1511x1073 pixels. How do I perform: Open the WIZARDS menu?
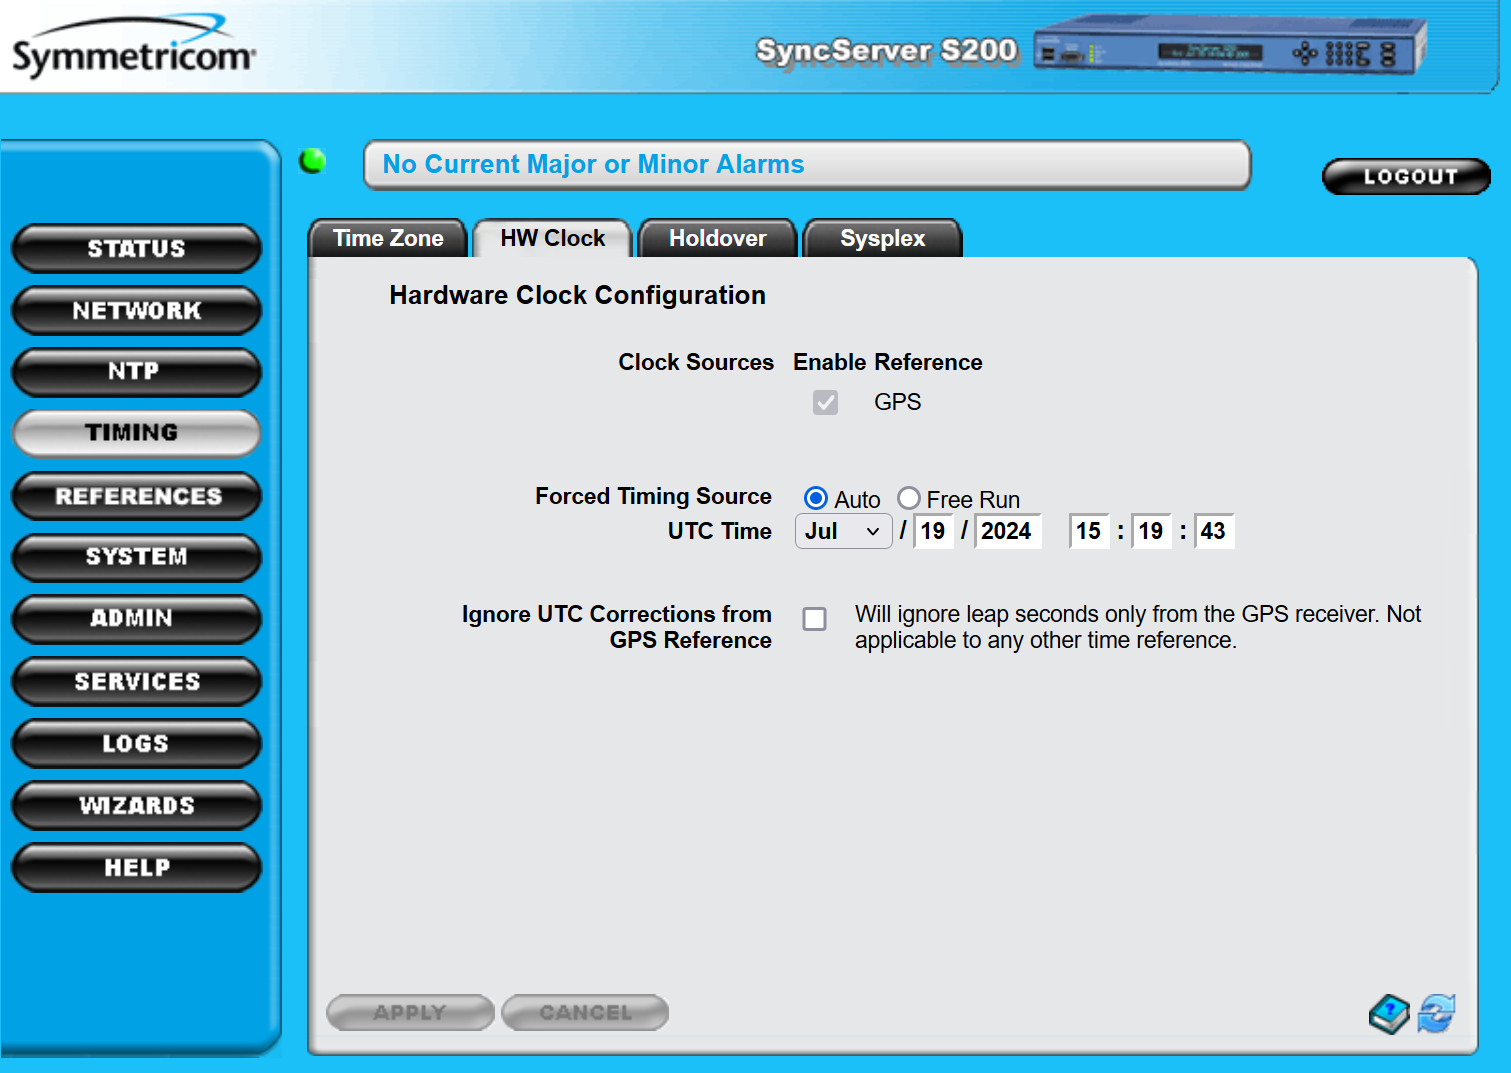click(x=136, y=805)
